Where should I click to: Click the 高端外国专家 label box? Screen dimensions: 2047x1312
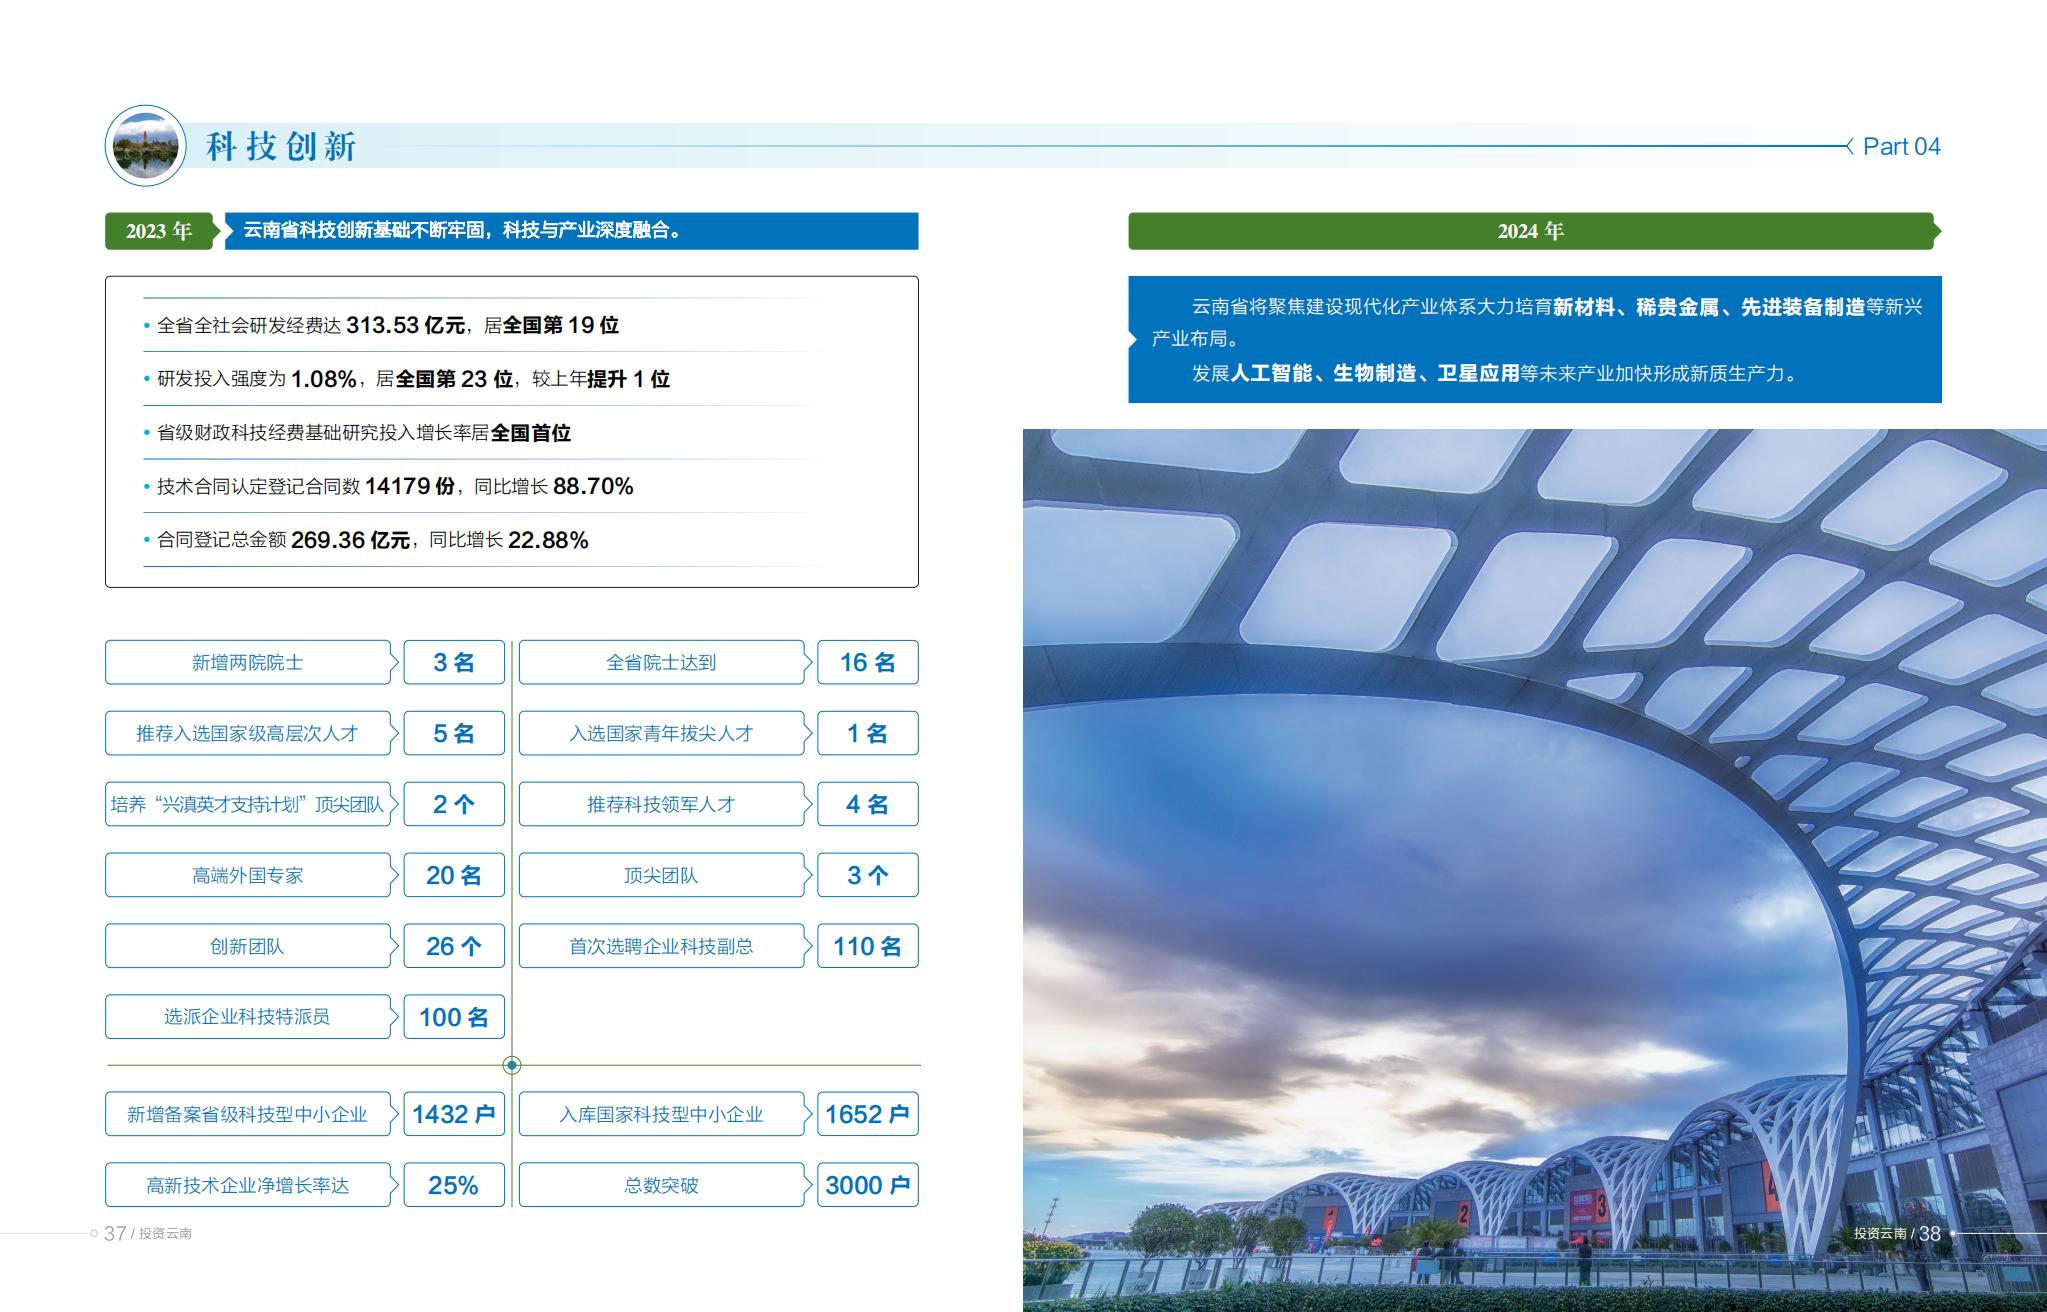click(248, 875)
